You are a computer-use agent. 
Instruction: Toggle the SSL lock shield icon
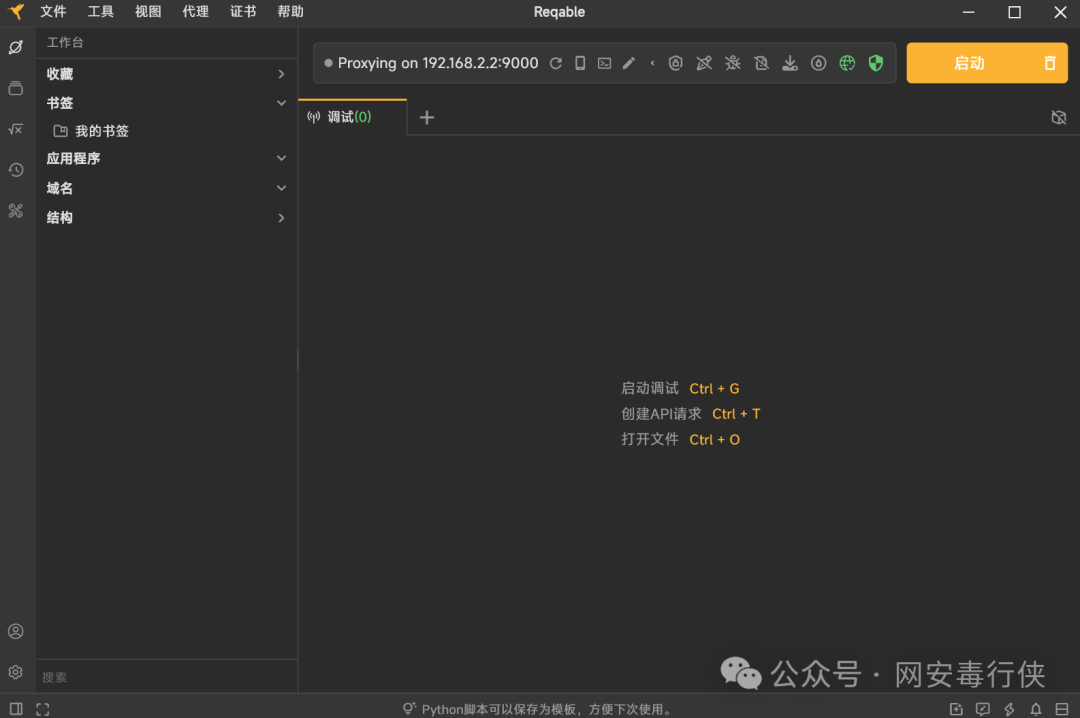(676, 63)
